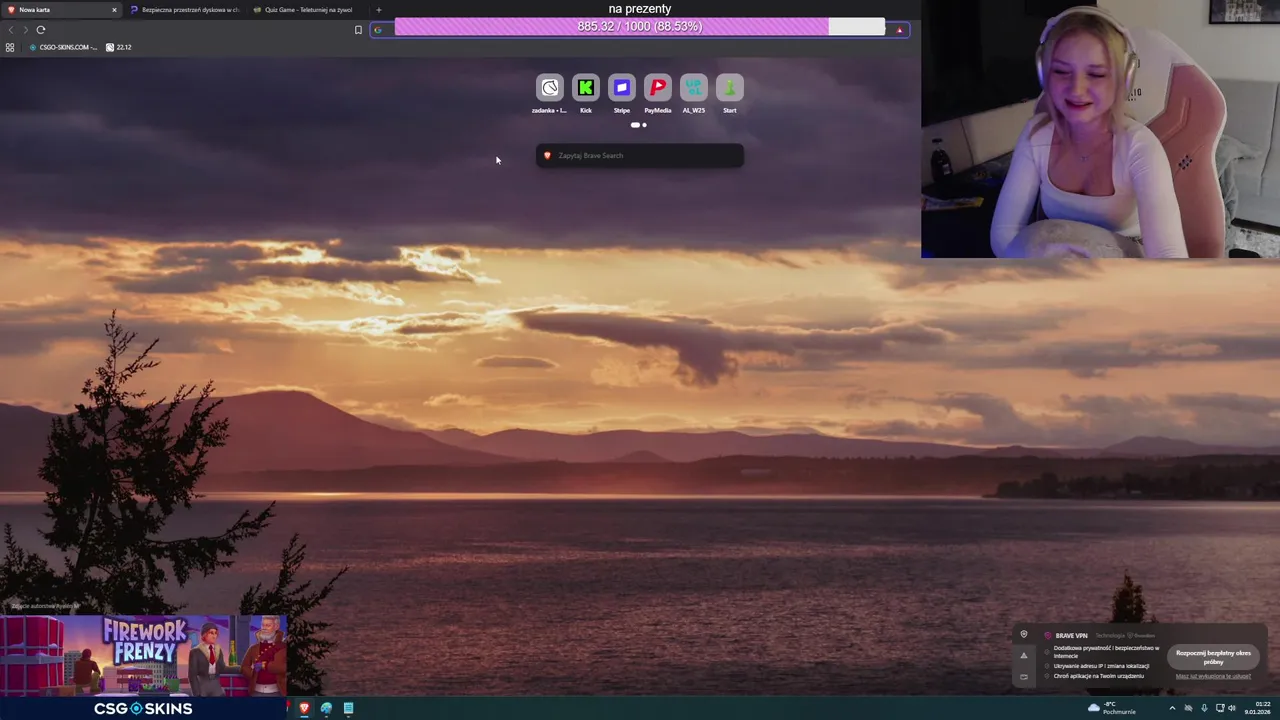Open a new tab with plus button
Viewport: 1280px width, 720px height.
click(x=378, y=10)
